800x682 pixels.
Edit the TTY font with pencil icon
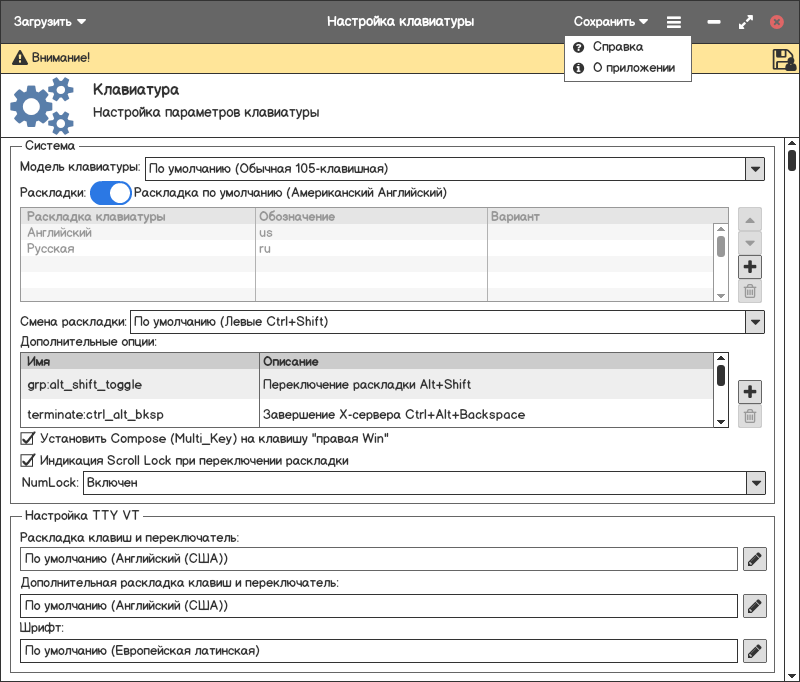(755, 651)
